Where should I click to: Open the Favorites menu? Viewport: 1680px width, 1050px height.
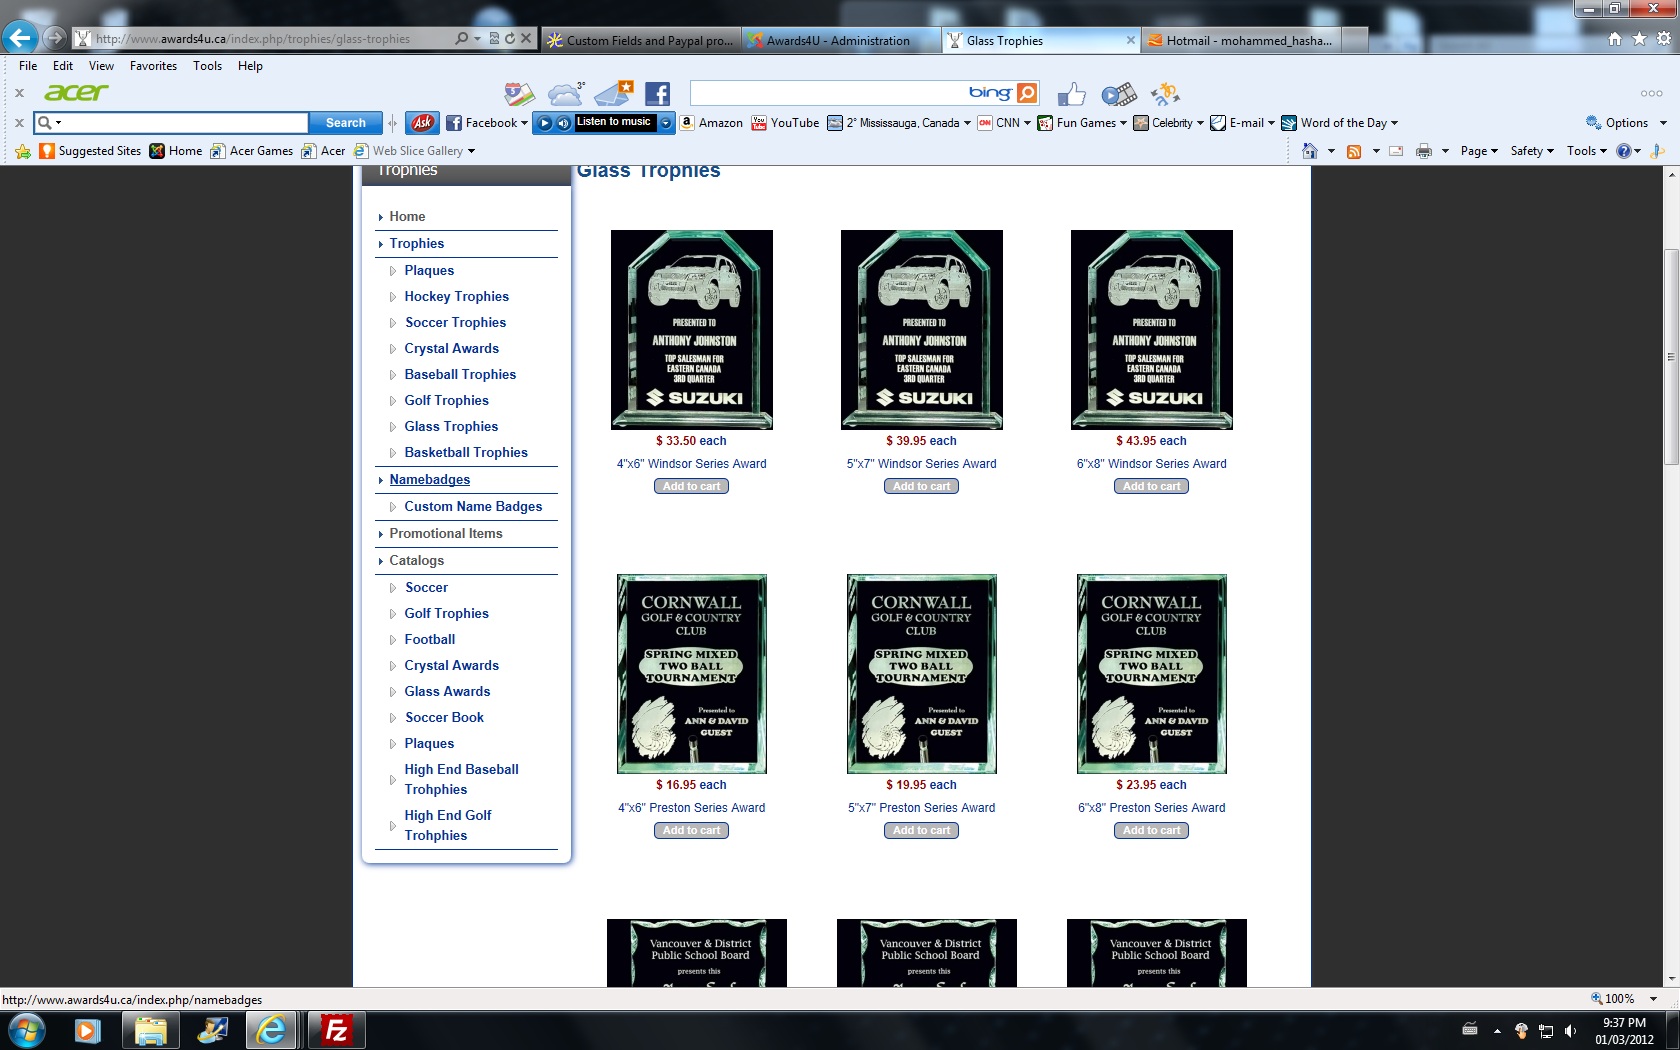pos(153,66)
